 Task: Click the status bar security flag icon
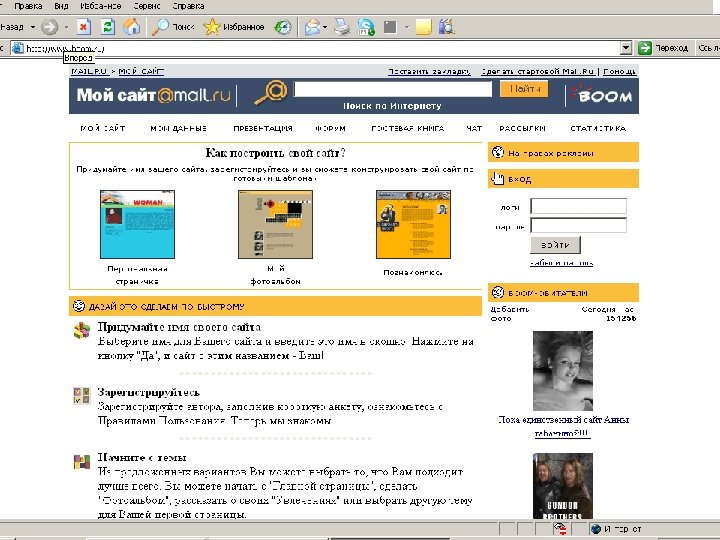(x=560, y=529)
